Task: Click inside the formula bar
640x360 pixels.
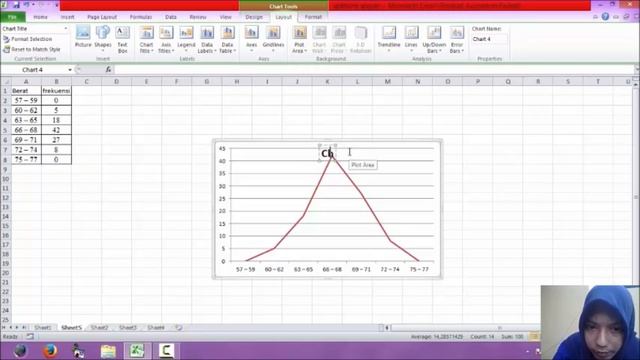Action: (373, 70)
